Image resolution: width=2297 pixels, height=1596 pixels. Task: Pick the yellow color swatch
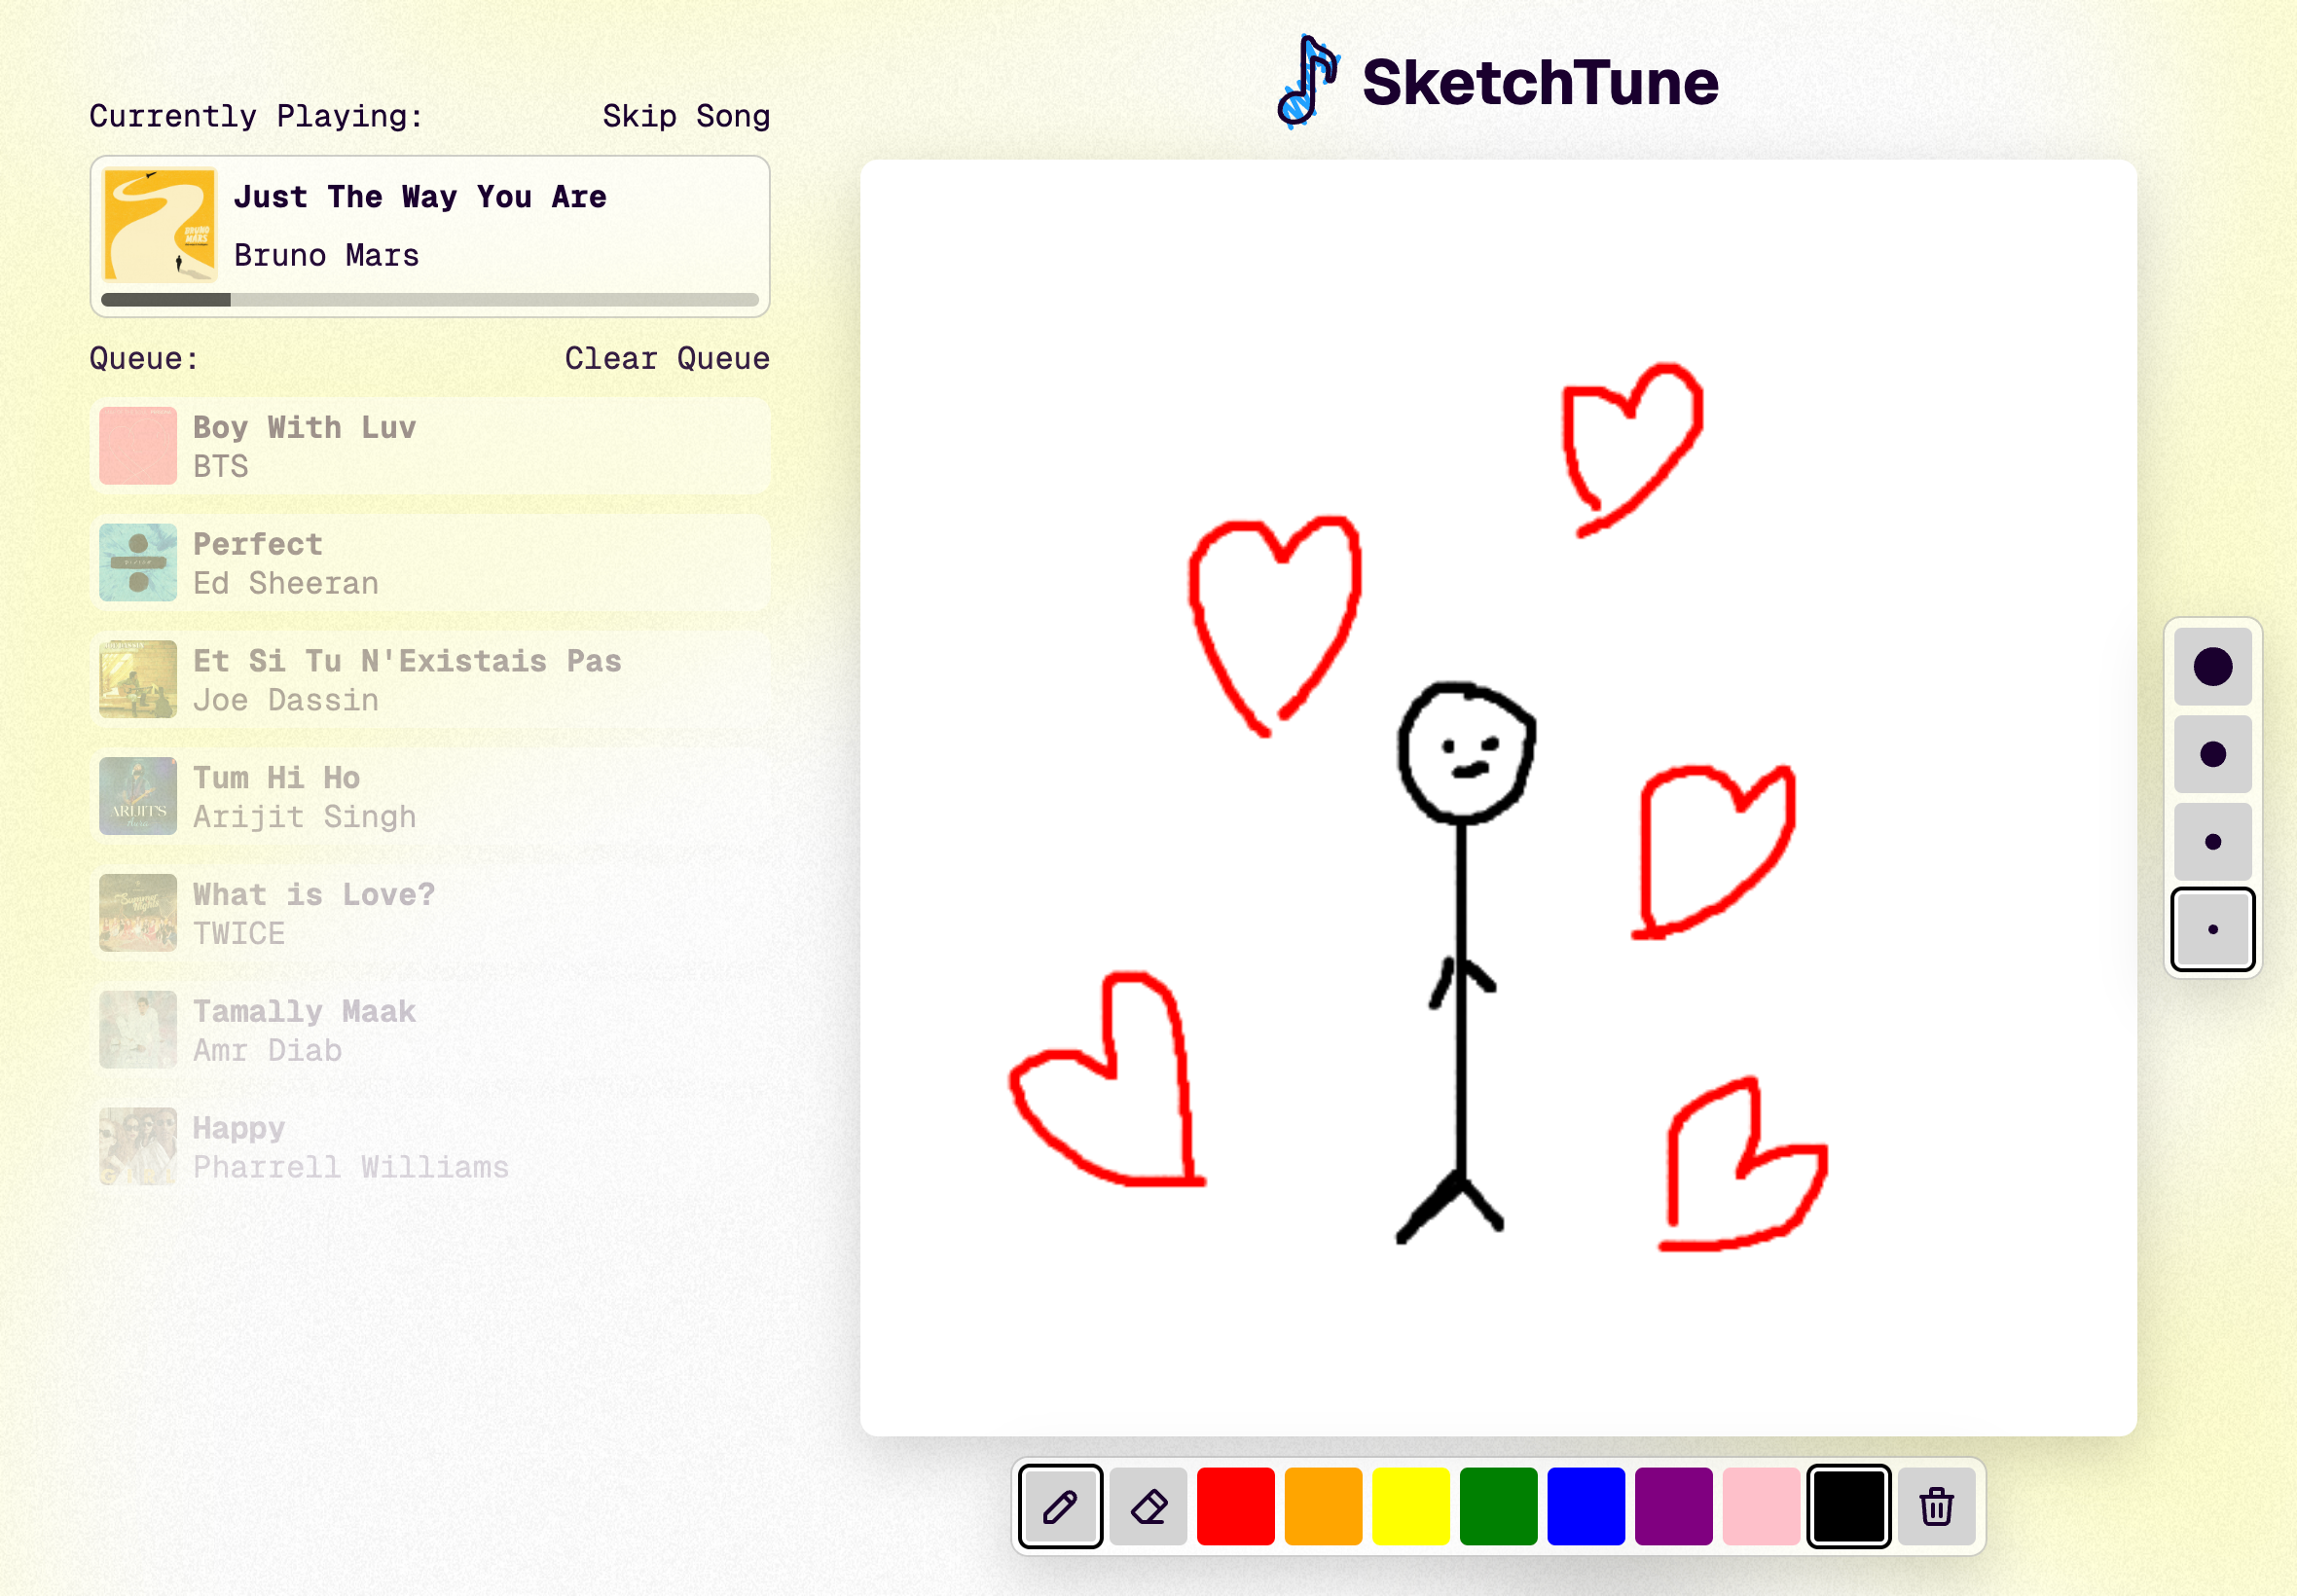pyautogui.click(x=1410, y=1506)
